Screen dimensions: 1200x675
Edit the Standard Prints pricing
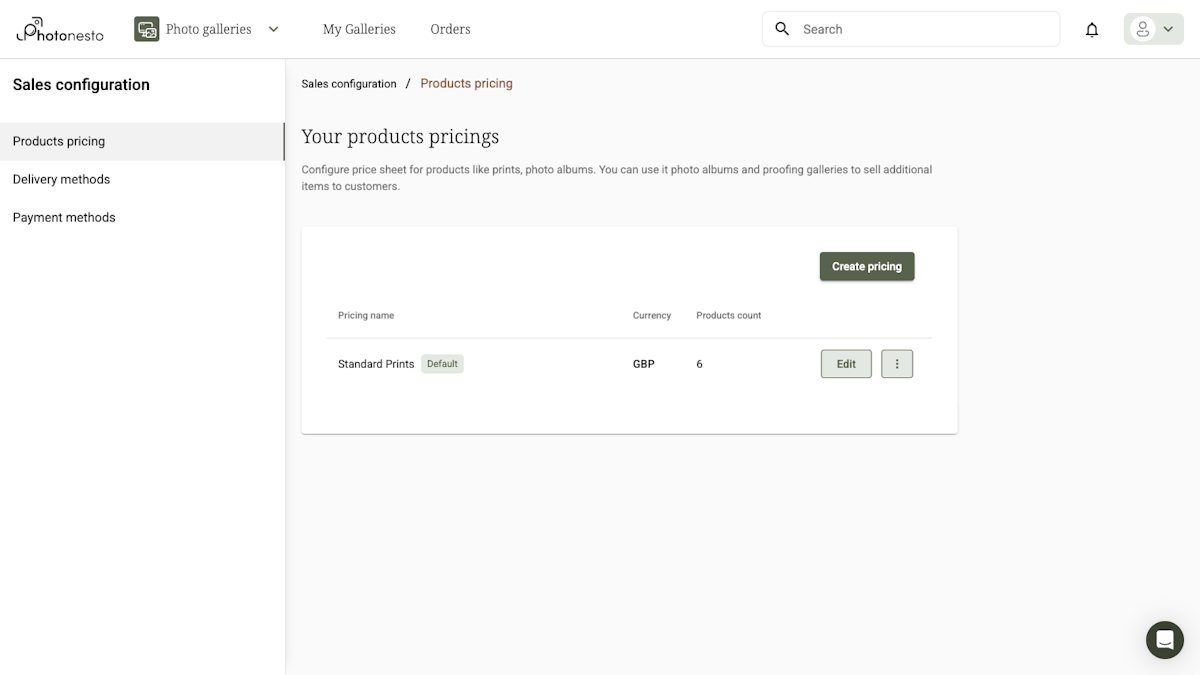pyautogui.click(x=845, y=363)
